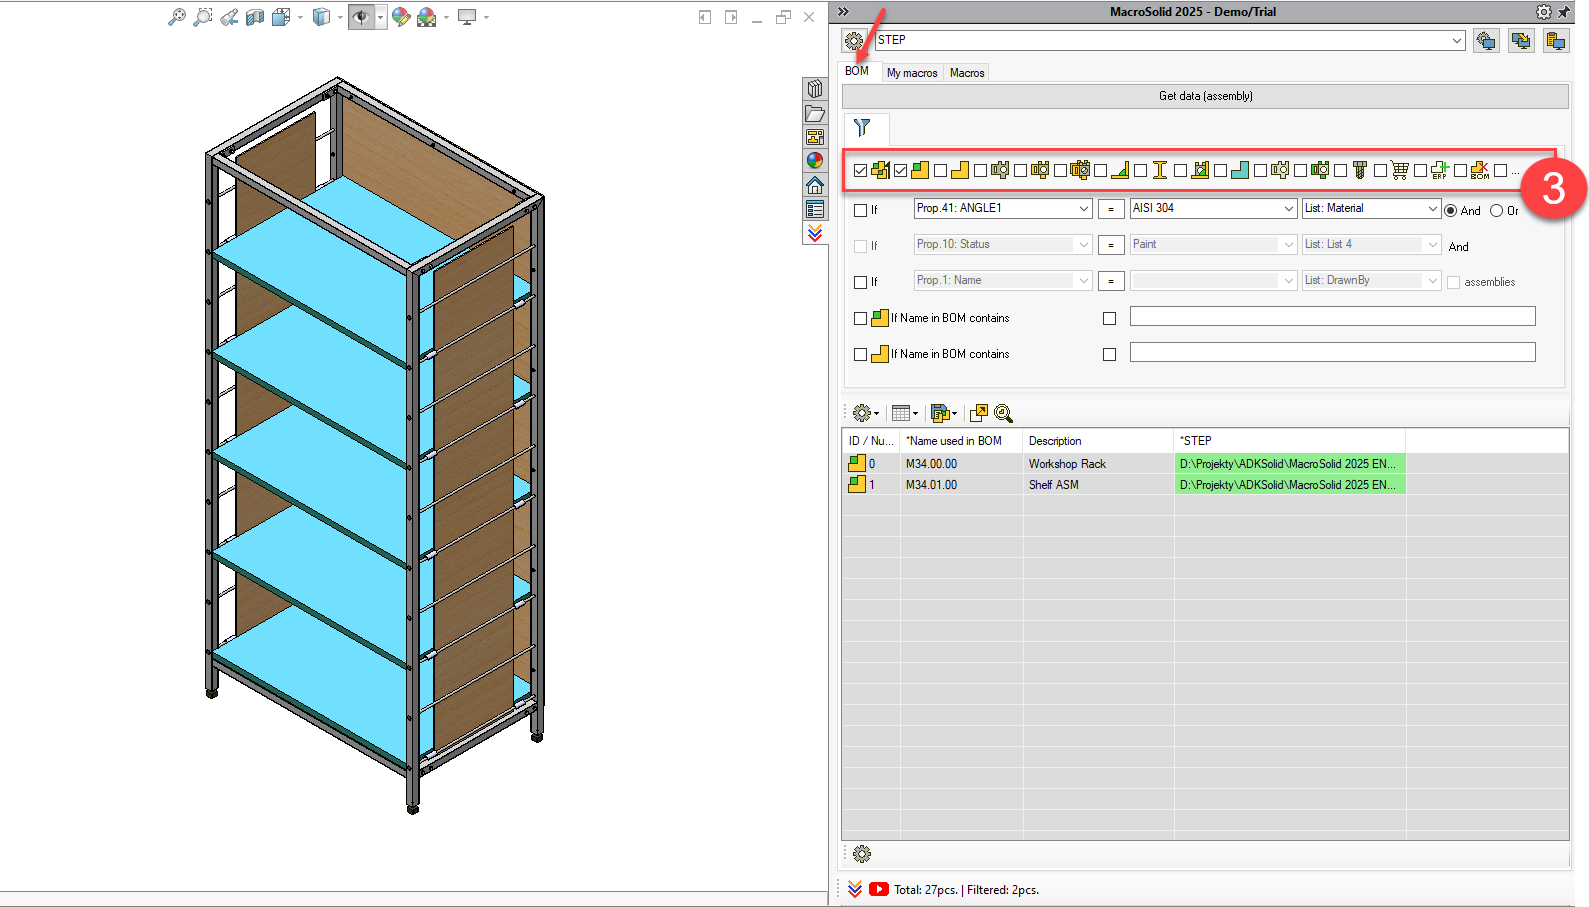Click the gear icon below the table
This screenshot has width=1589, height=907.
point(862,854)
